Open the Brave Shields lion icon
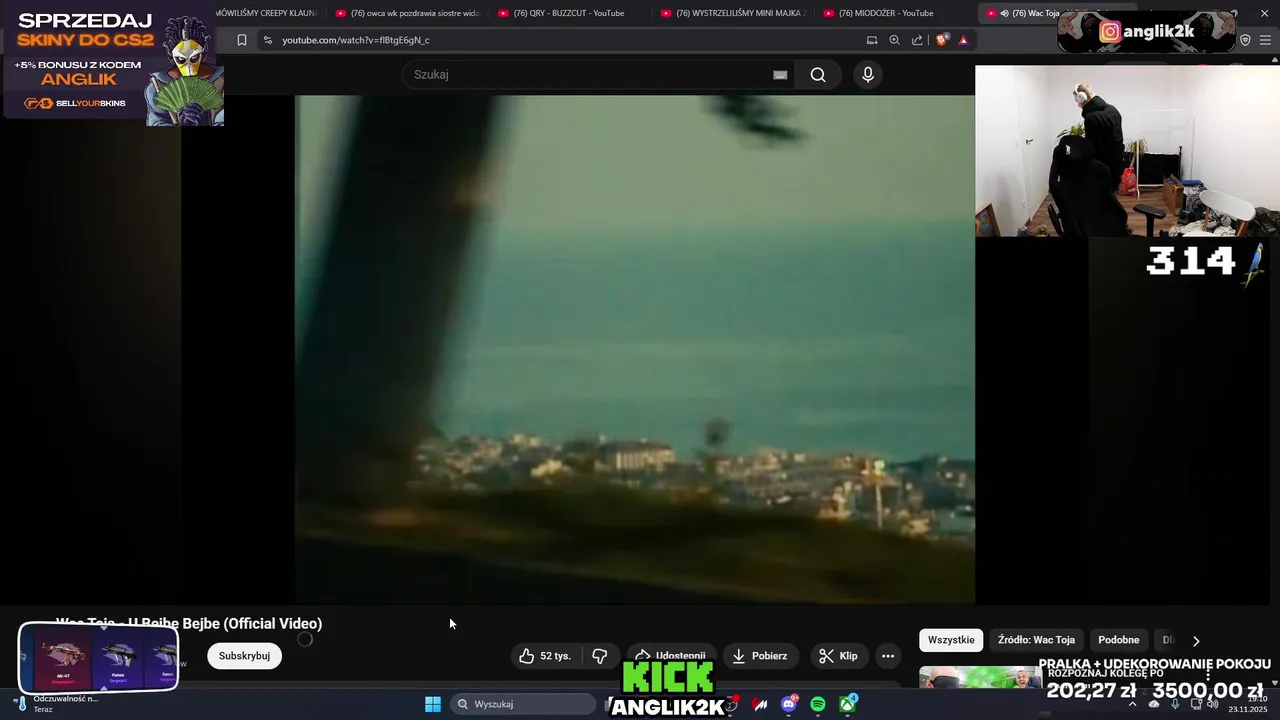Viewport: 1280px width, 720px height. 941,40
